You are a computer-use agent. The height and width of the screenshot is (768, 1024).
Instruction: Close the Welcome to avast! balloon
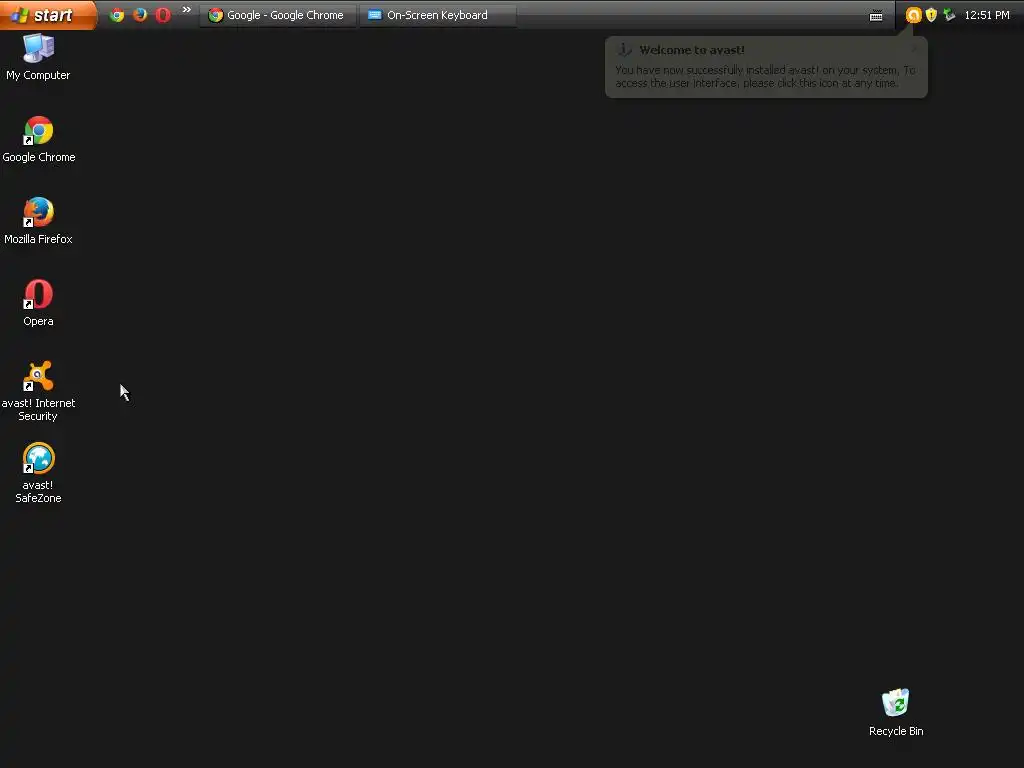(914, 48)
